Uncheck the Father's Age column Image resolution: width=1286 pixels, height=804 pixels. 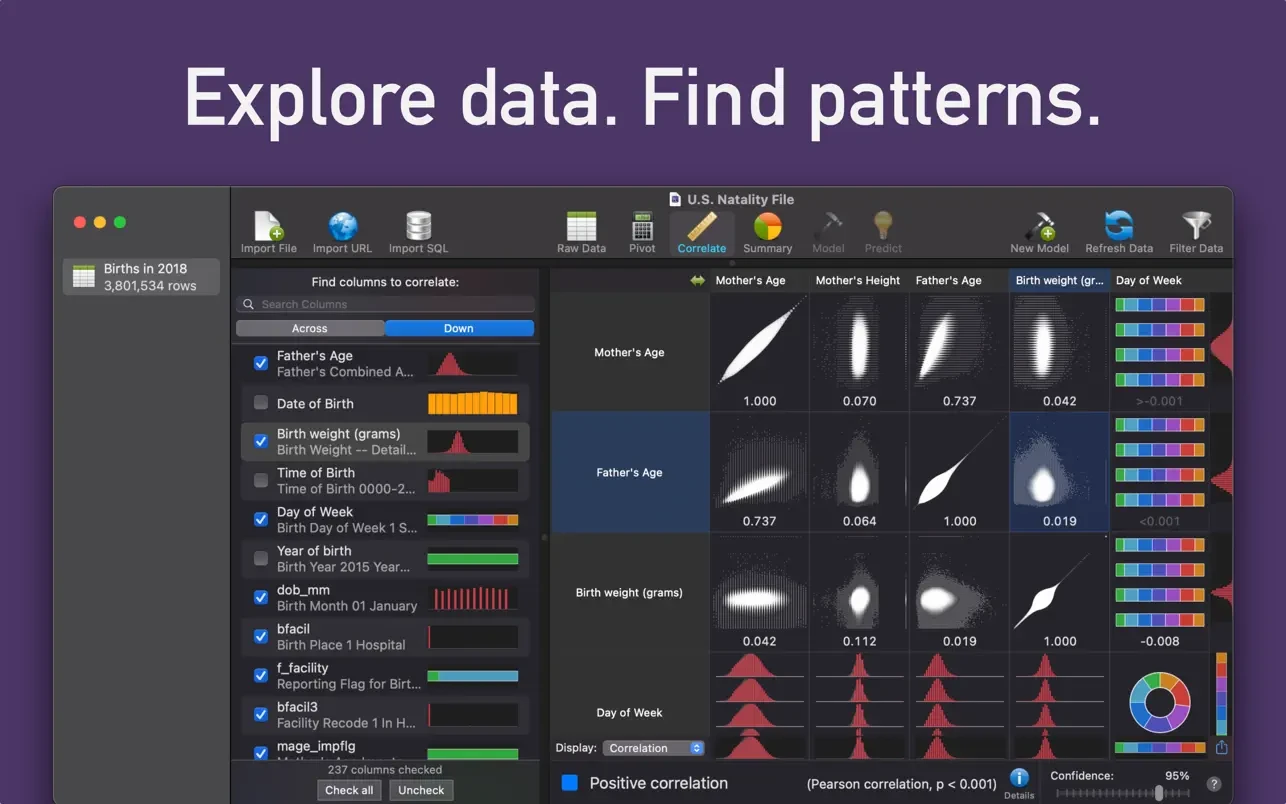[x=261, y=363]
